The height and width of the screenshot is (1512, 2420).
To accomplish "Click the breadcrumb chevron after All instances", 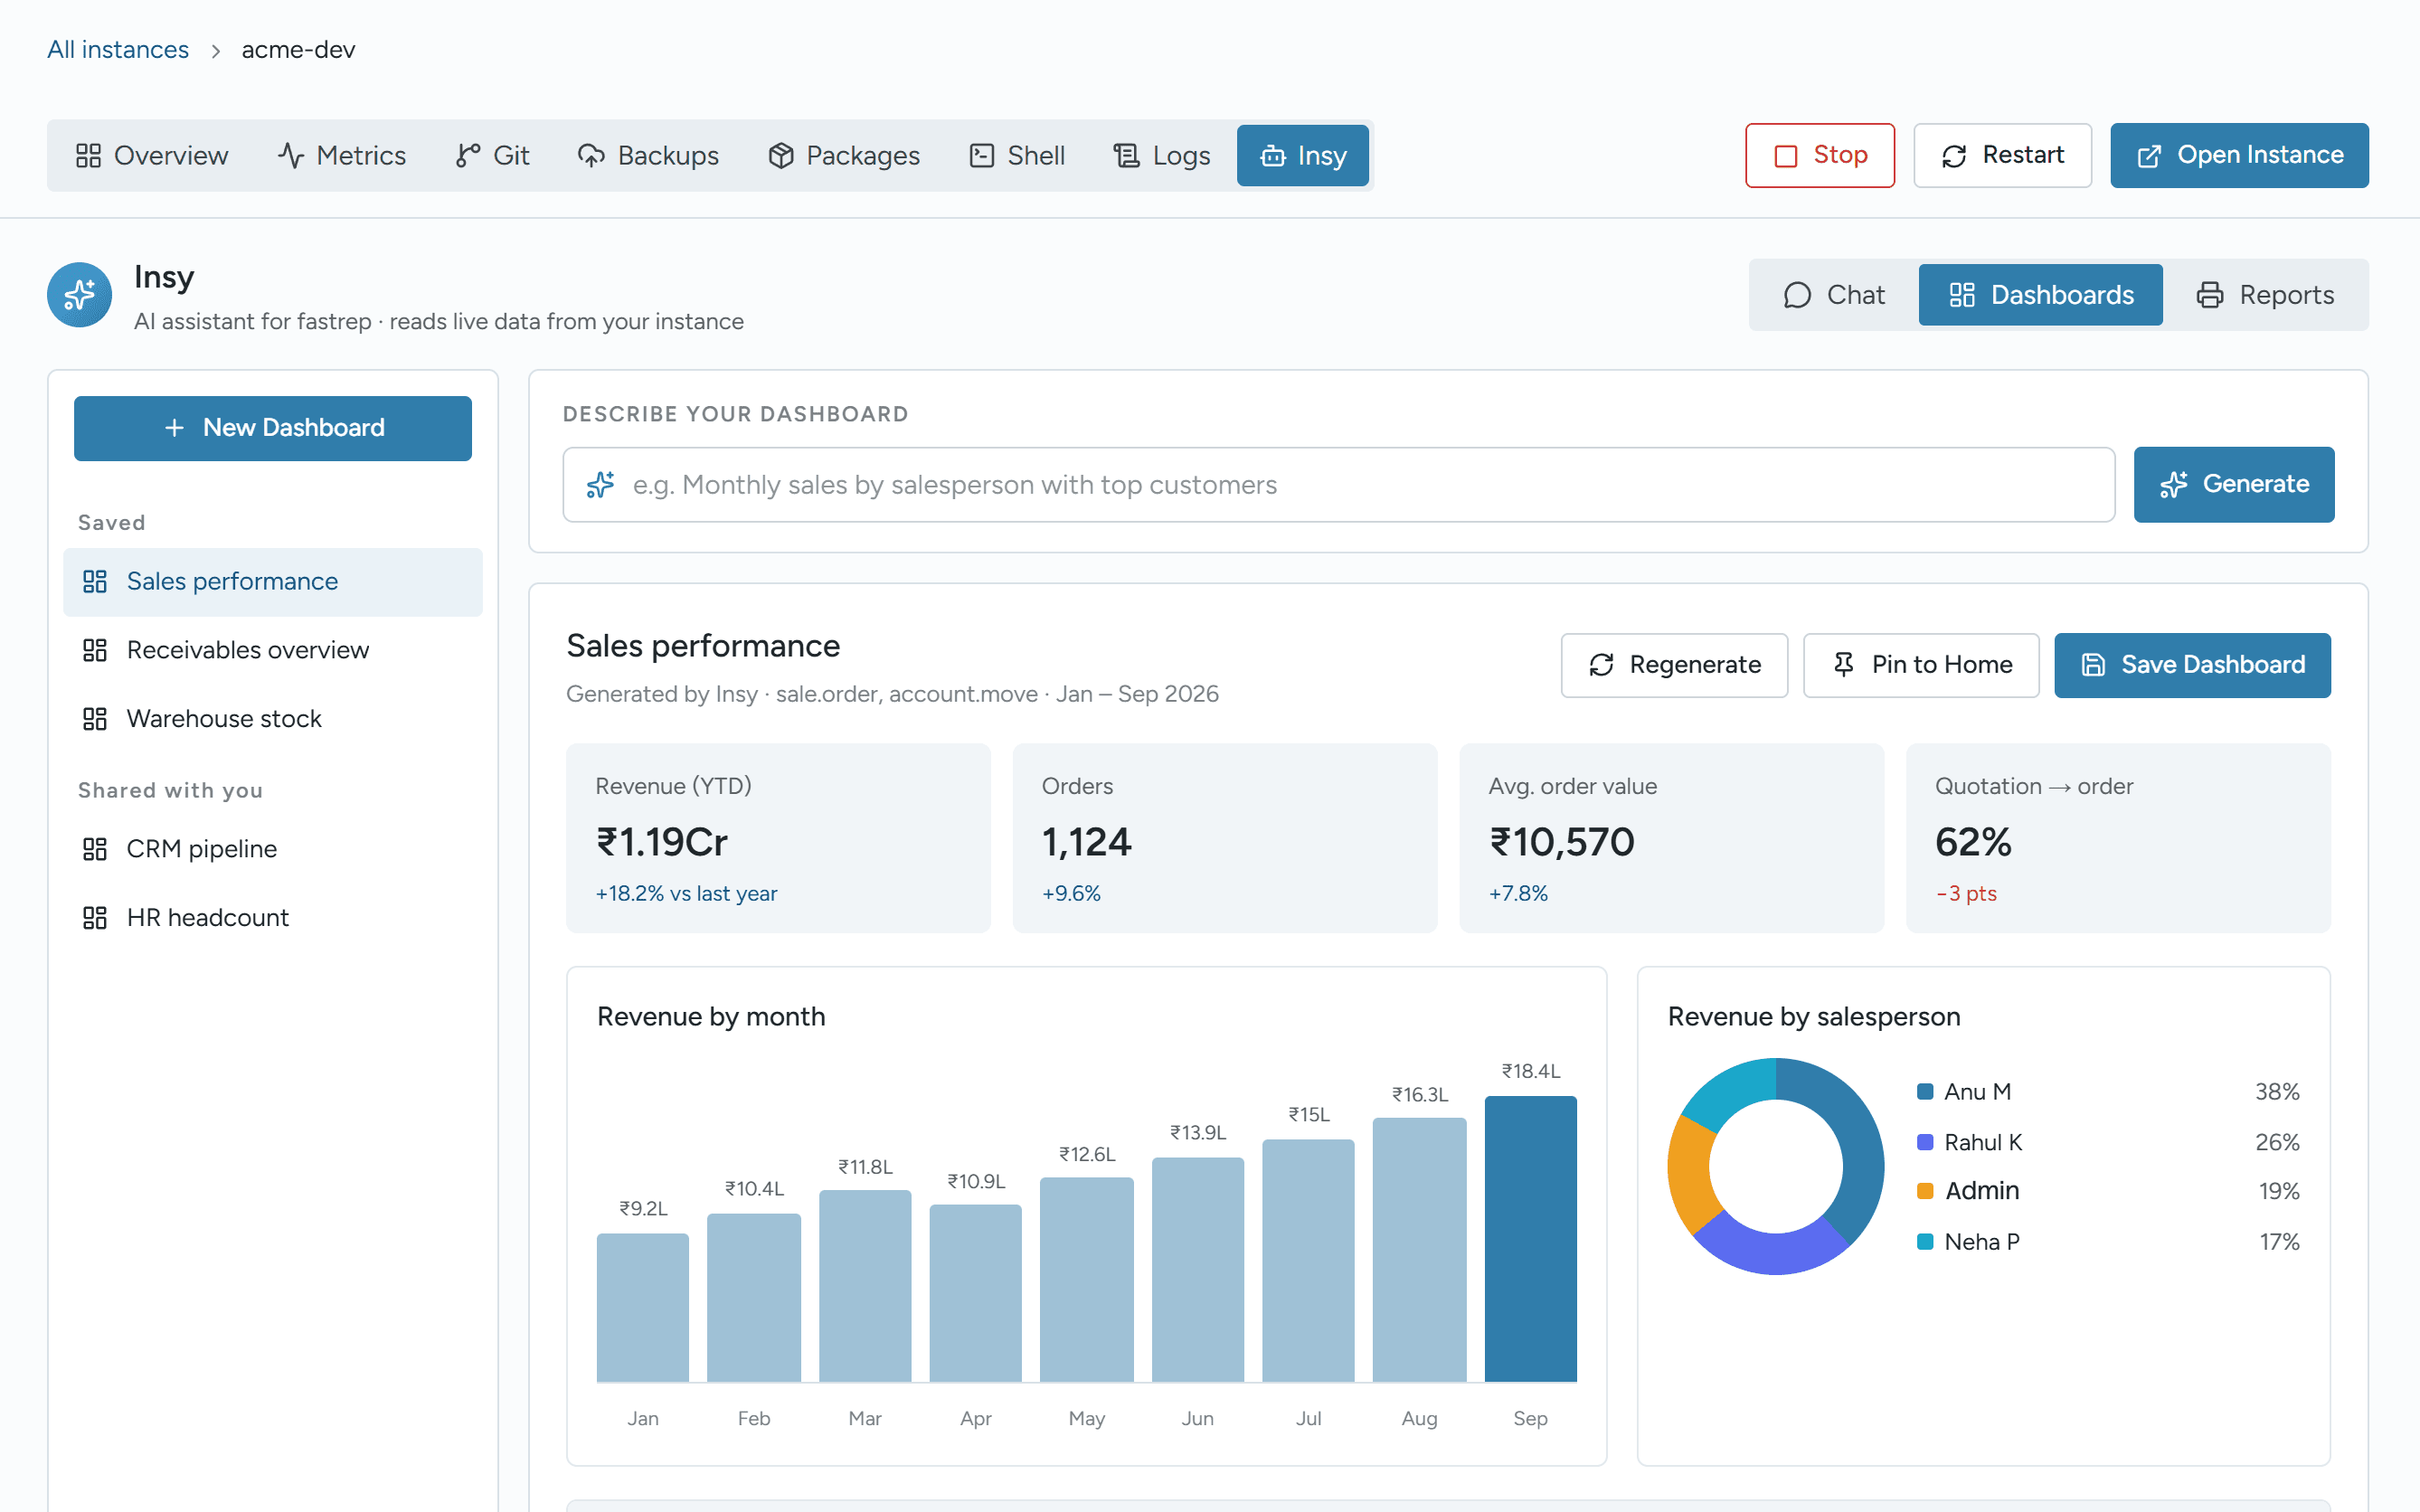I will coord(215,50).
